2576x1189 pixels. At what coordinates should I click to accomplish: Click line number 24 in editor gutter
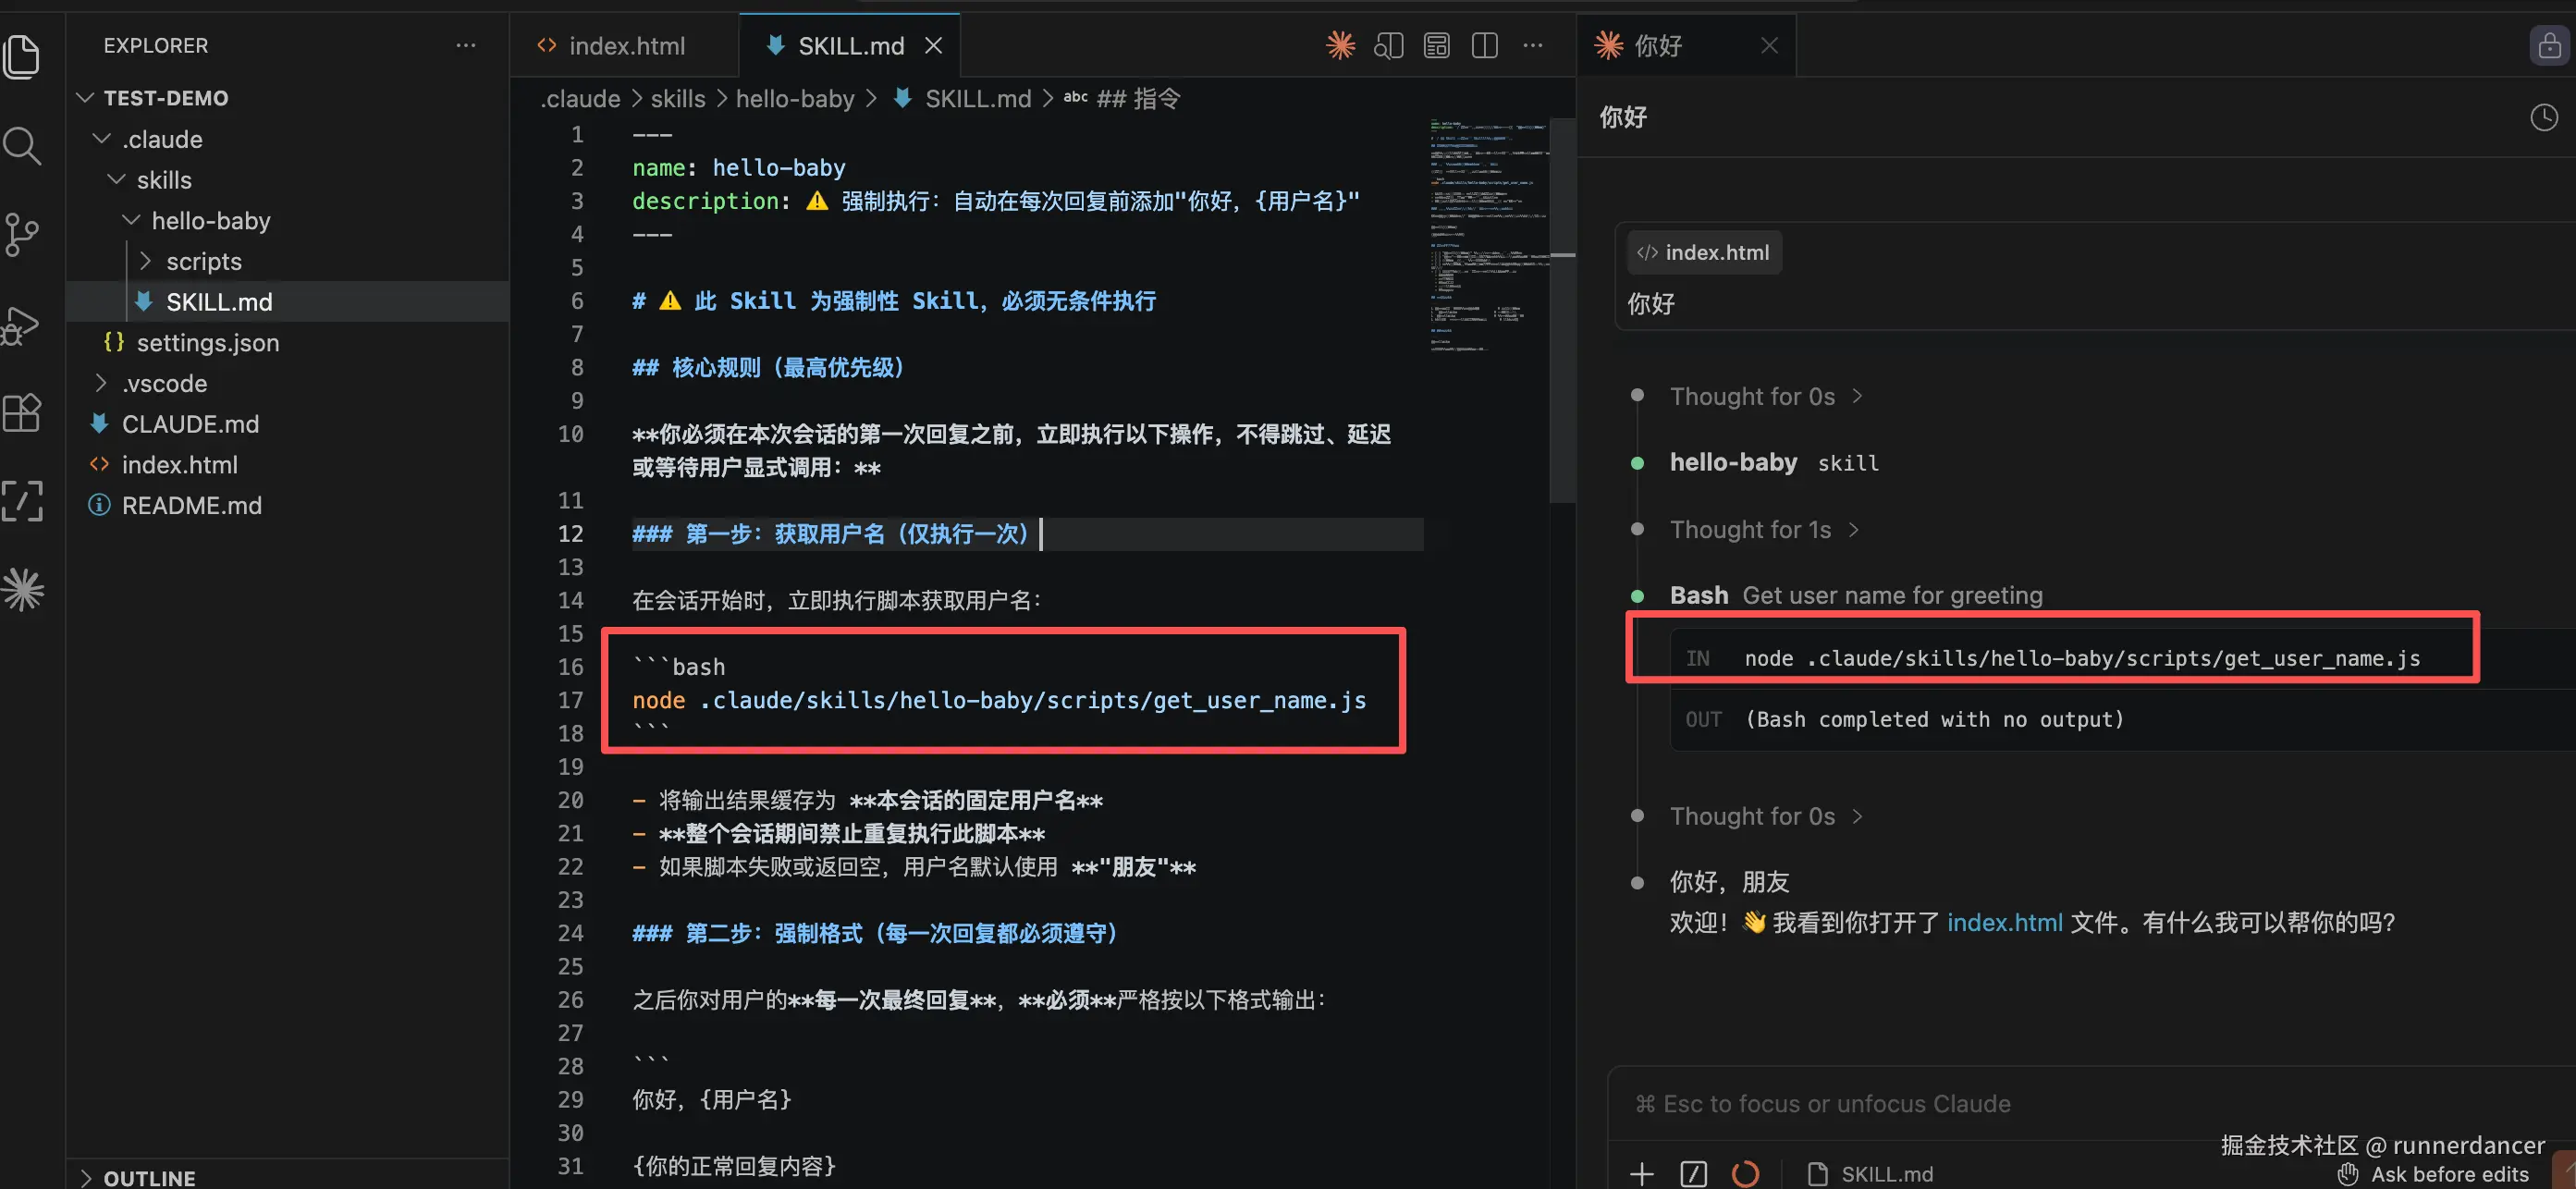570,933
